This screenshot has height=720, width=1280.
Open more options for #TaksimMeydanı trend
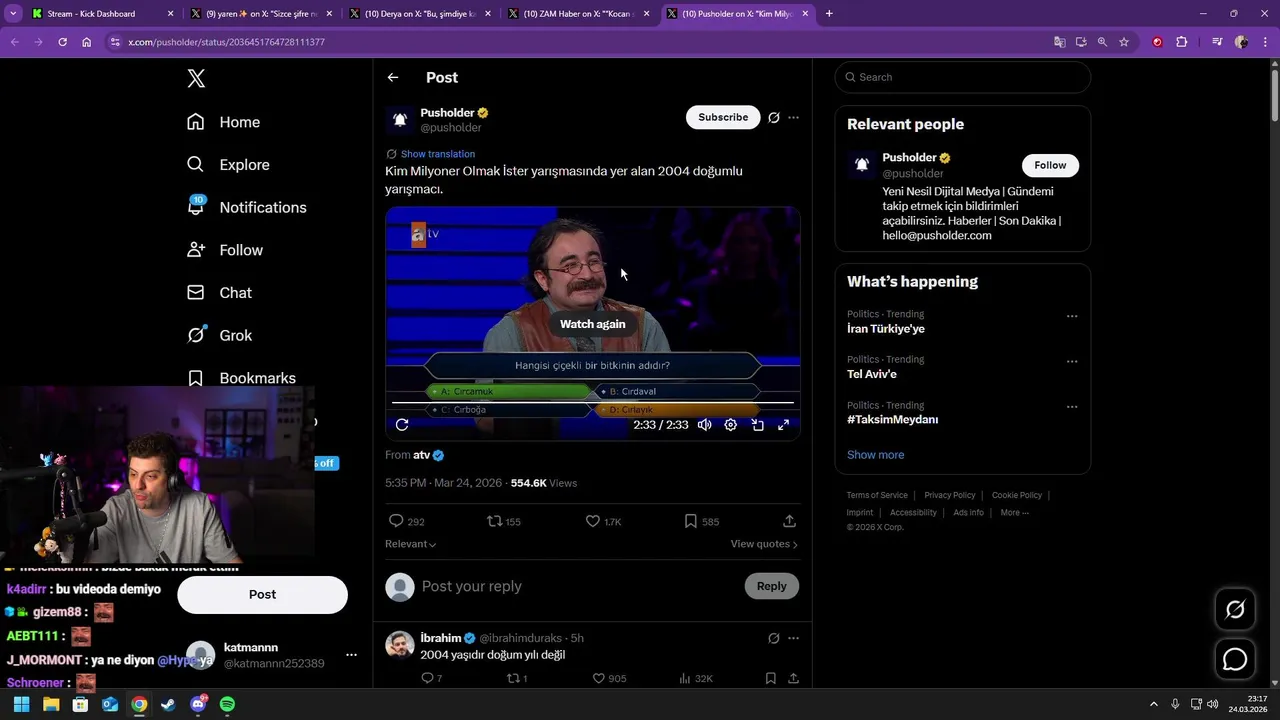pyautogui.click(x=1072, y=407)
